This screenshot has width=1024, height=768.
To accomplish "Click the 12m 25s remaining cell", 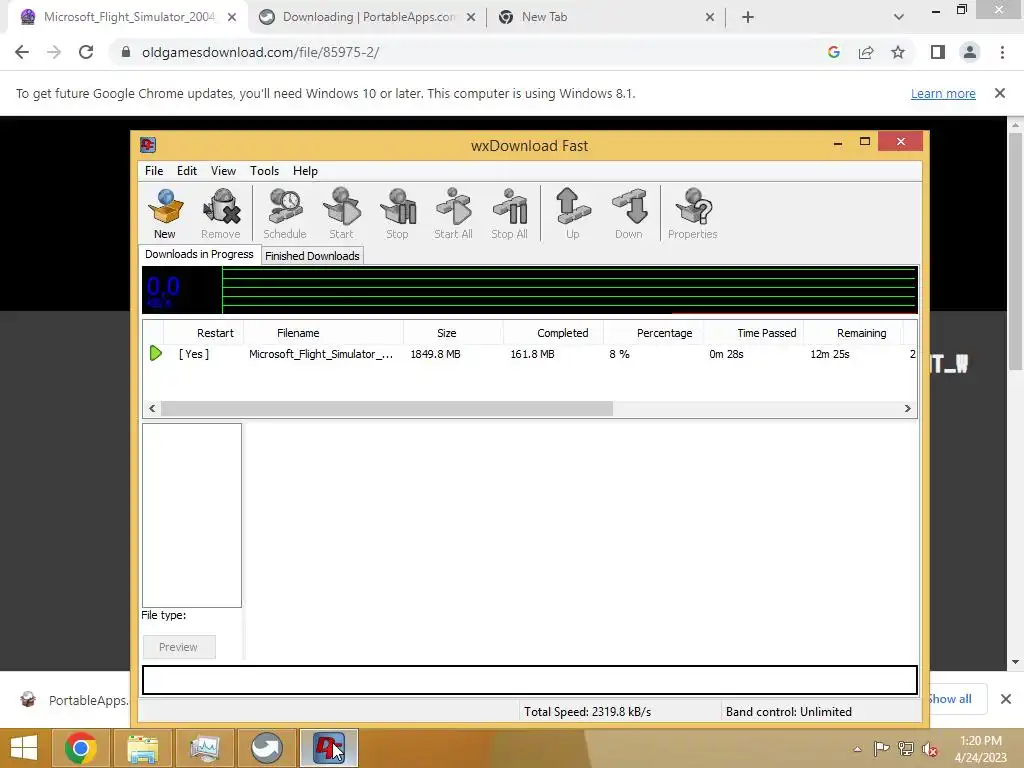I will (829, 354).
